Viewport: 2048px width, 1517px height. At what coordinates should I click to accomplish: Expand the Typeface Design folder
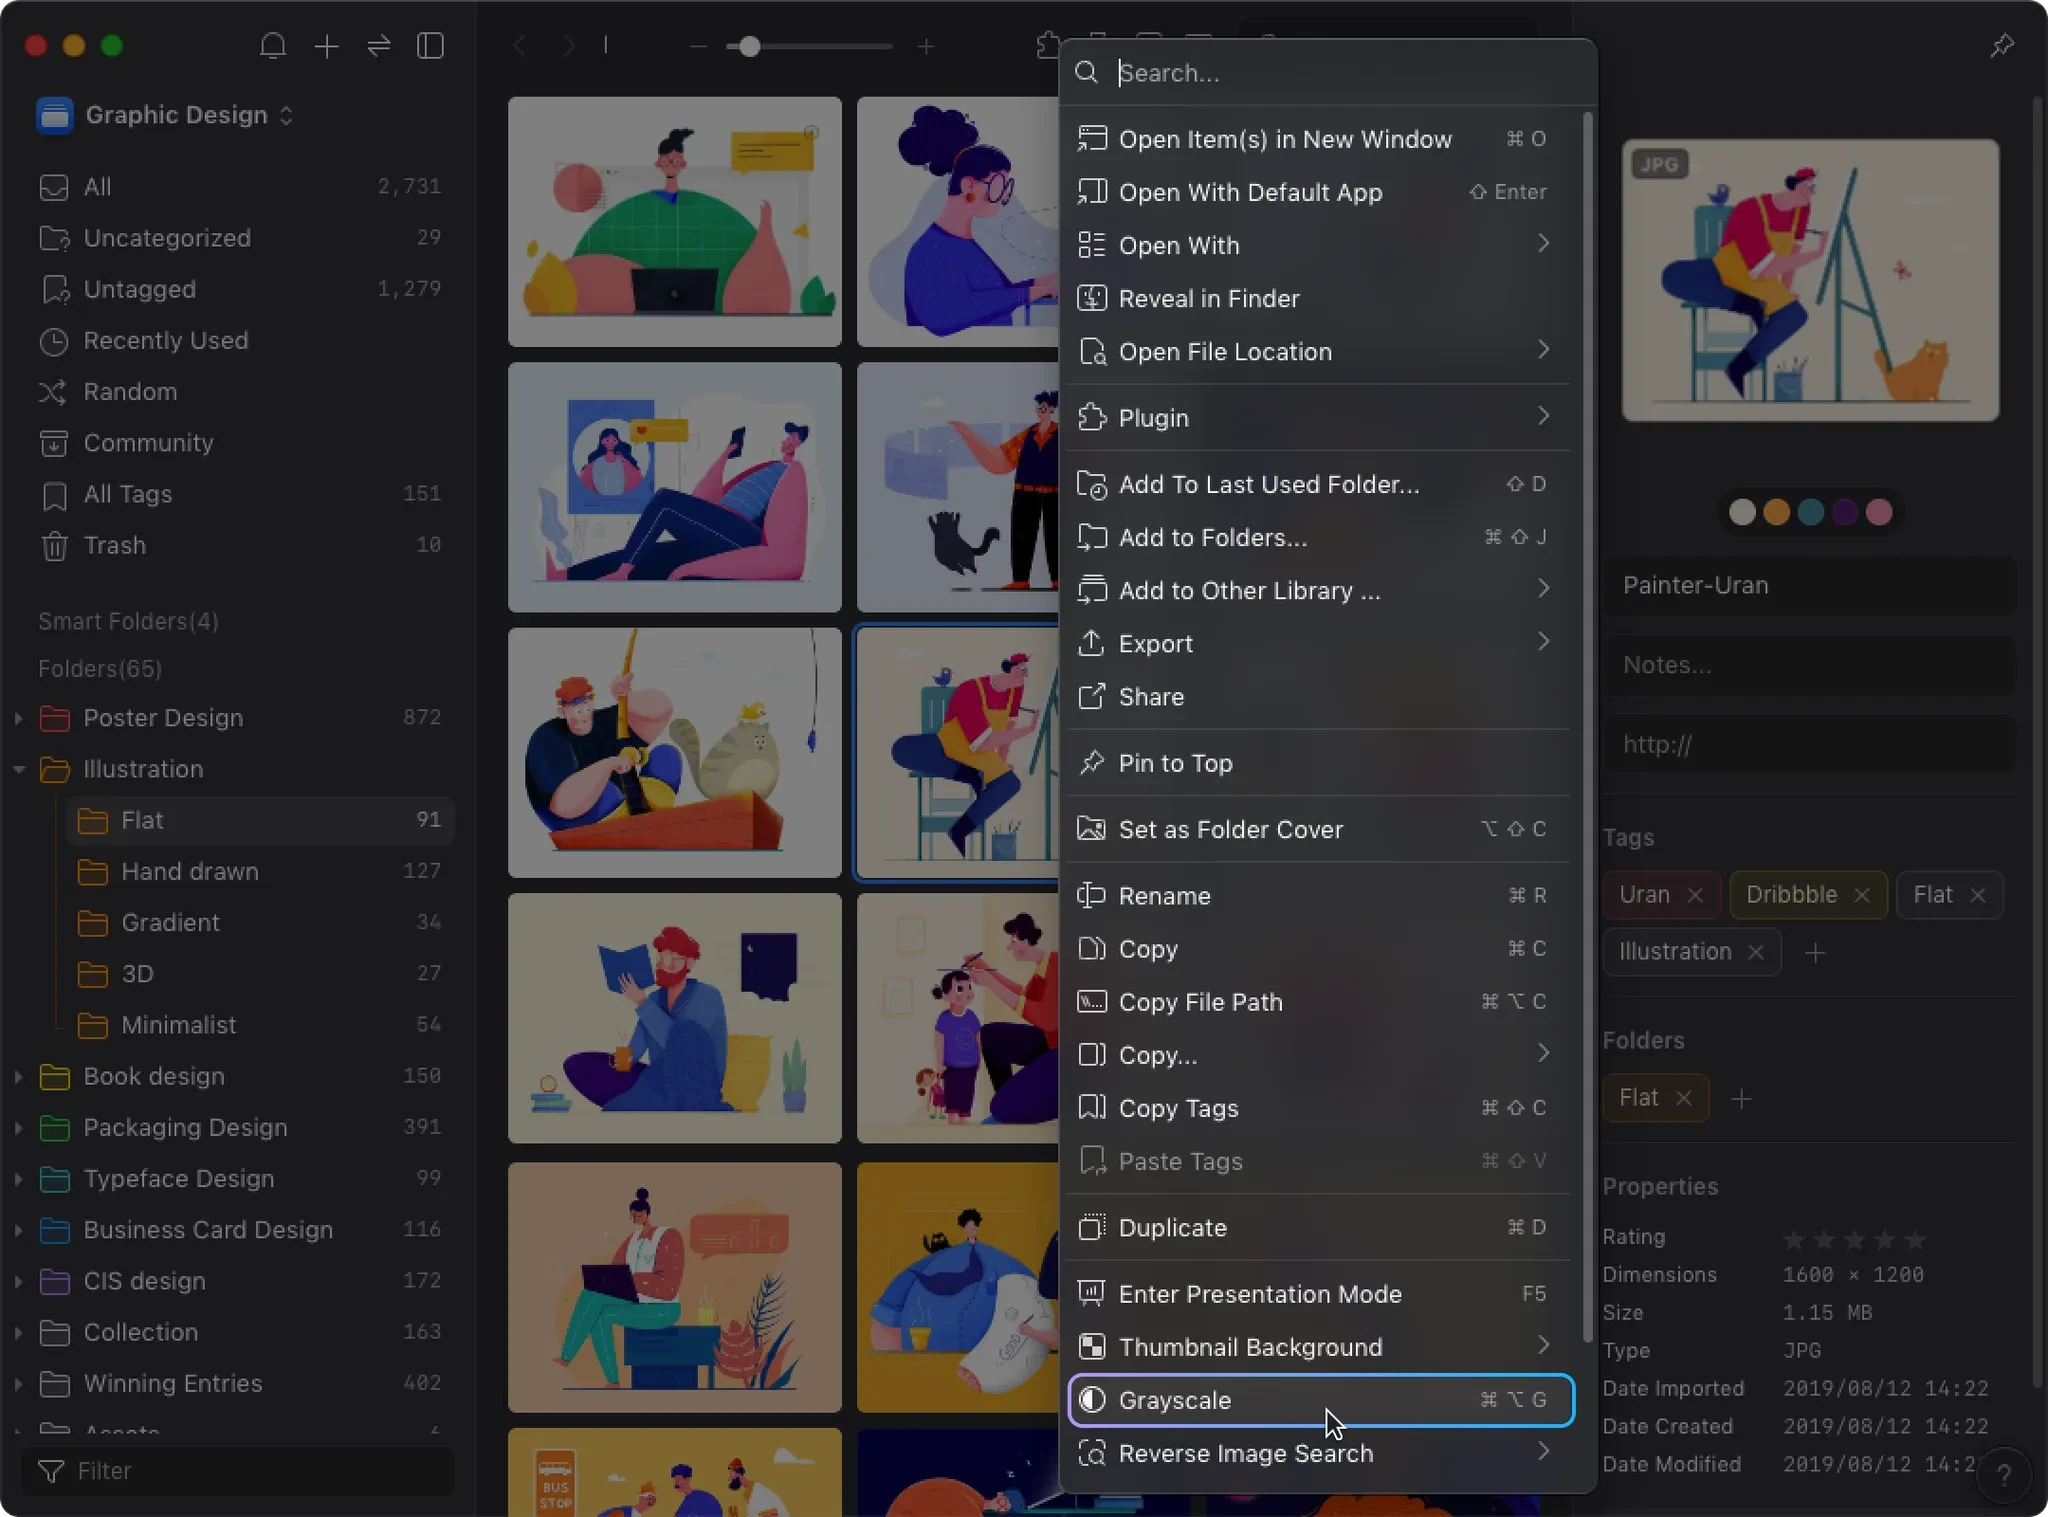tap(18, 1179)
